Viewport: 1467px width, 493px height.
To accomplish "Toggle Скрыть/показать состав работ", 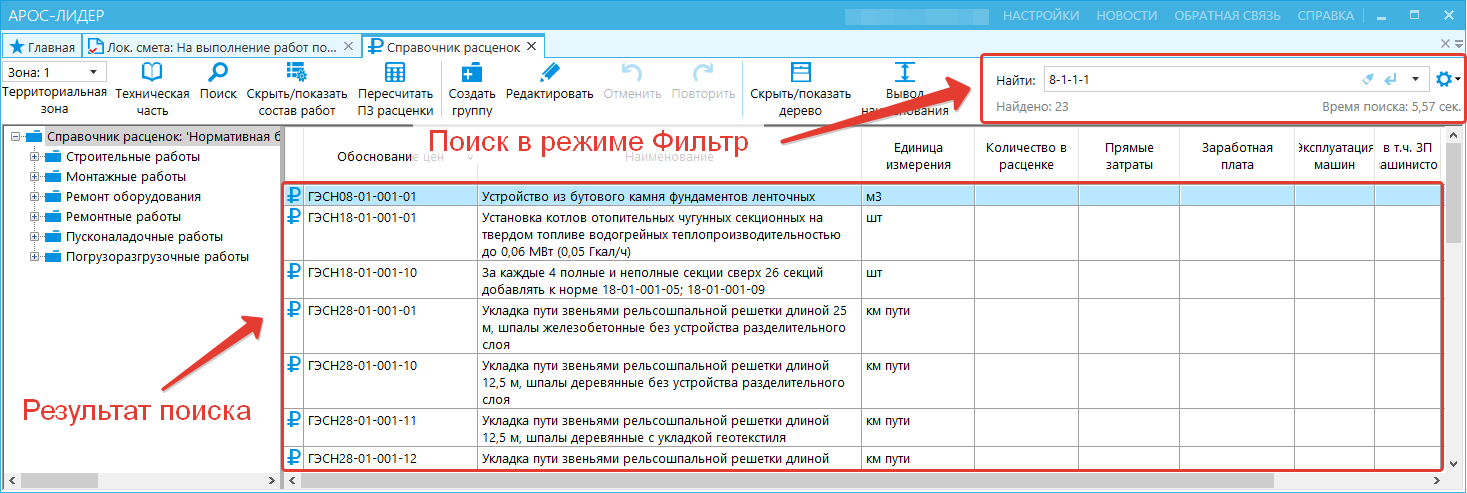I will pyautogui.click(x=297, y=72).
